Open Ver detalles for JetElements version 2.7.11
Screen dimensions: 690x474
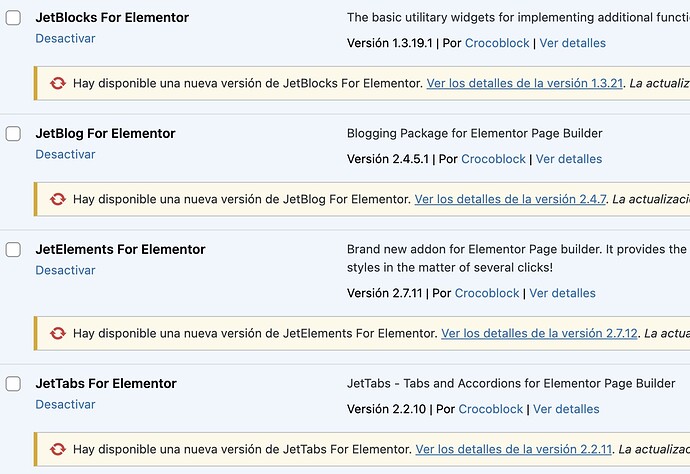click(562, 293)
